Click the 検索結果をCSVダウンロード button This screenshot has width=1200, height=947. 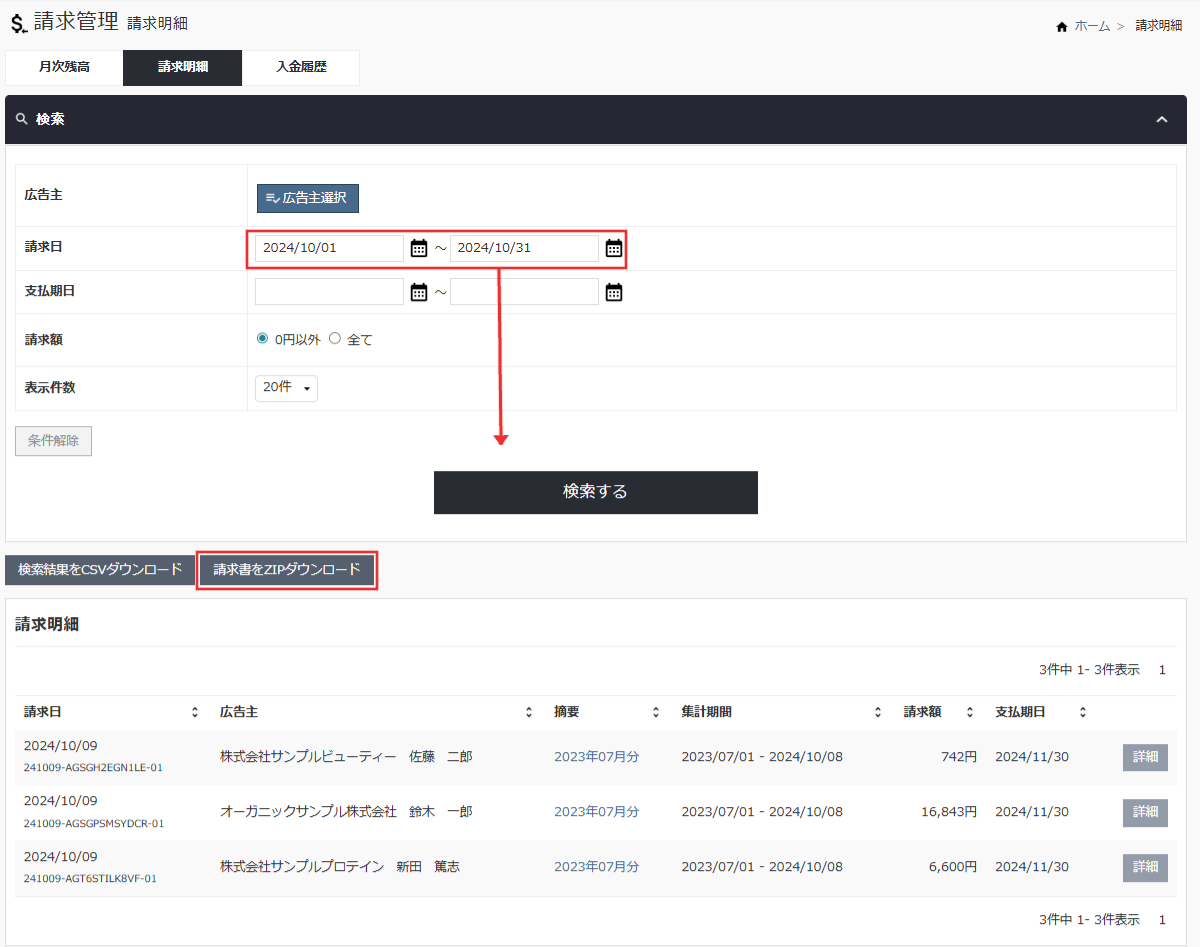pyautogui.click(x=100, y=570)
